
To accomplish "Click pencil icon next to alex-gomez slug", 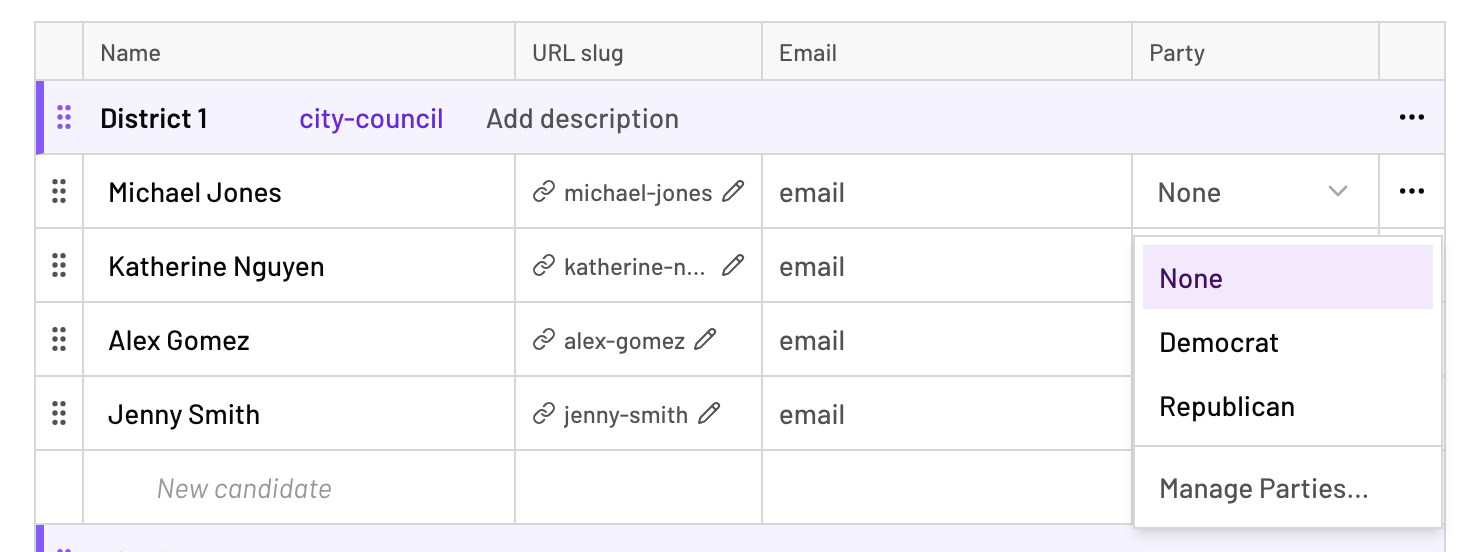I will [x=706, y=339].
